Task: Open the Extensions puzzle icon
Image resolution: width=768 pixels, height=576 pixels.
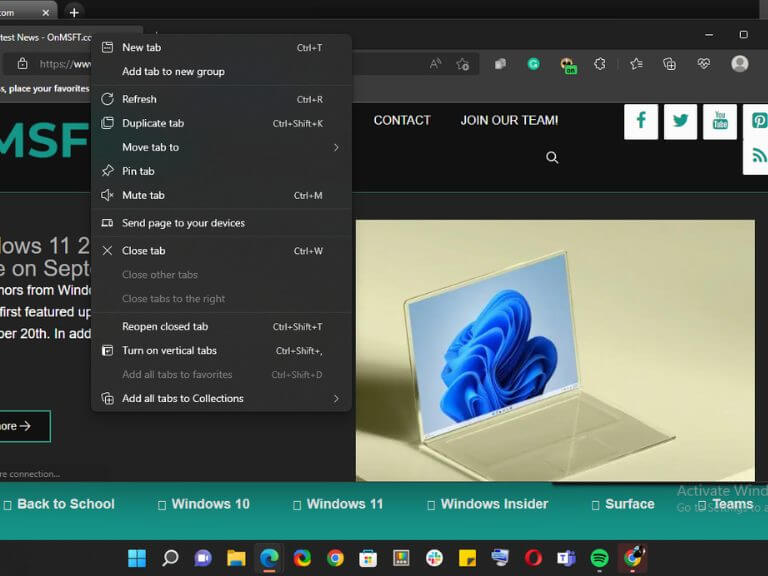Action: coord(600,64)
